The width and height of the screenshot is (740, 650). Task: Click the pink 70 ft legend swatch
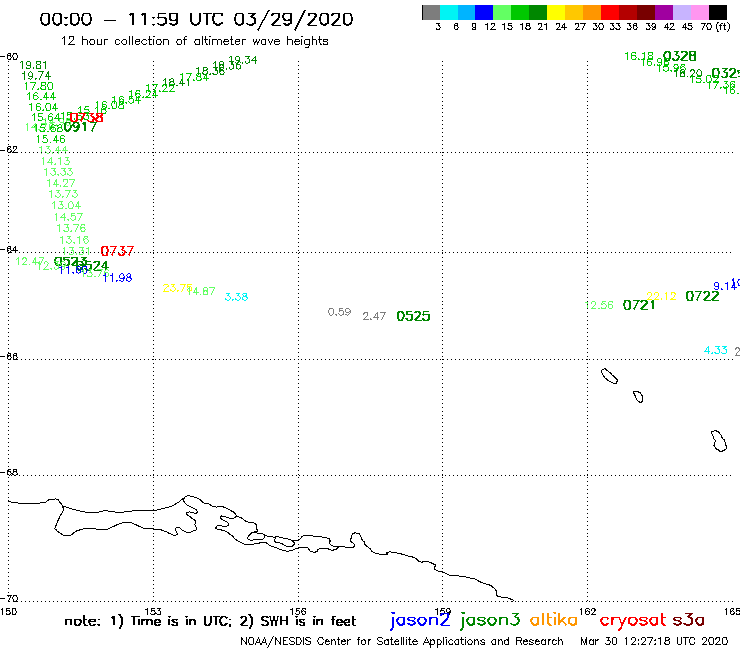699,13
